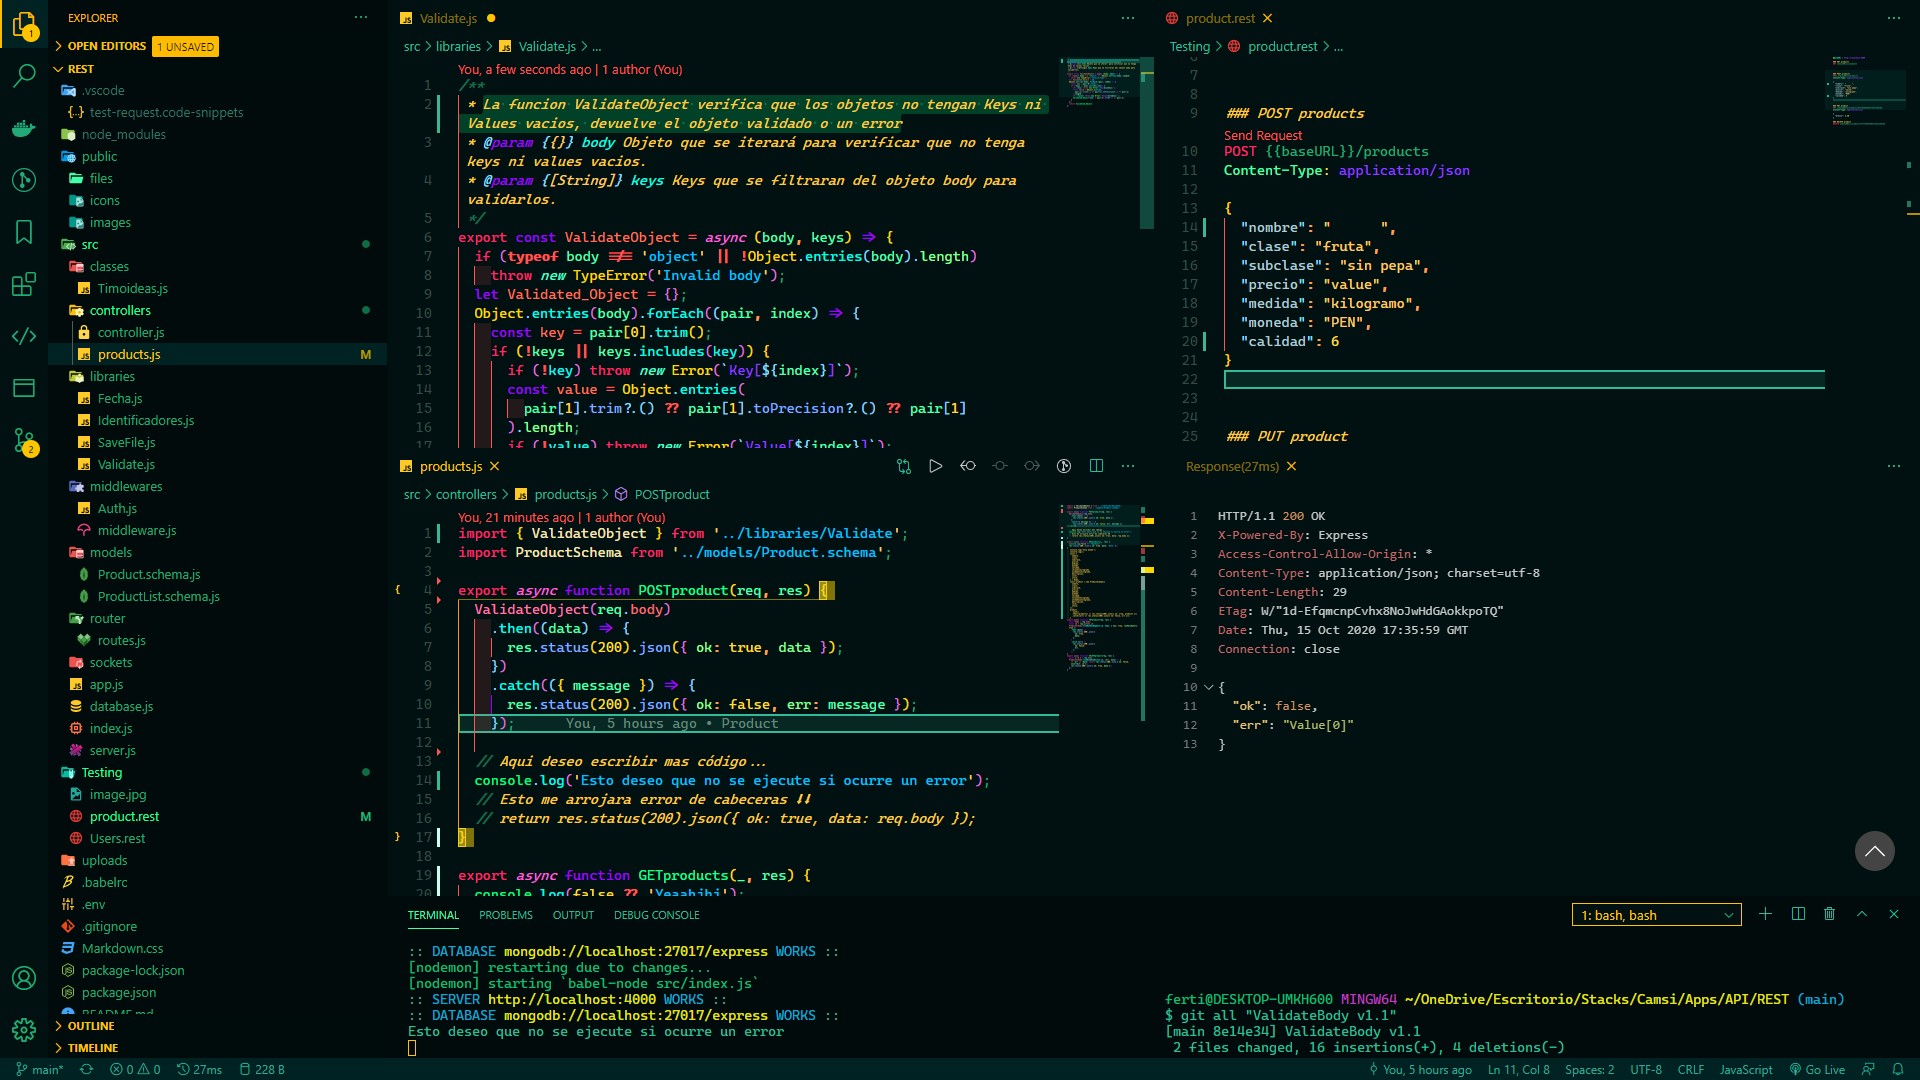The width and height of the screenshot is (1920, 1080).
Task: Open Validate.js in the libraries folder
Action: (126, 464)
